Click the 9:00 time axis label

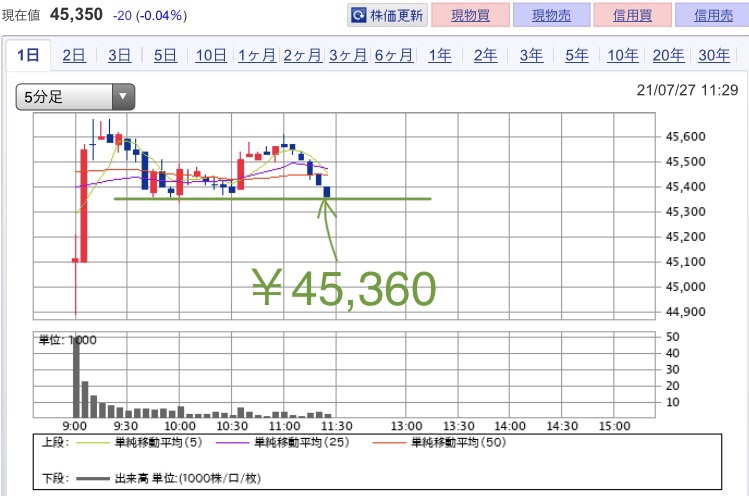click(75, 426)
